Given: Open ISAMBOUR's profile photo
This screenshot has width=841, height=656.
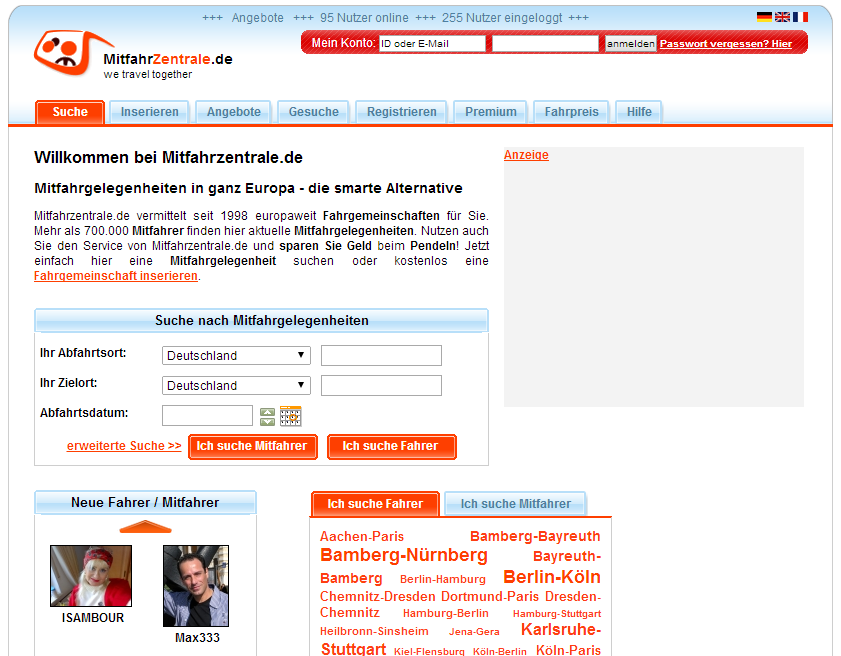Looking at the screenshot, I should (x=91, y=576).
